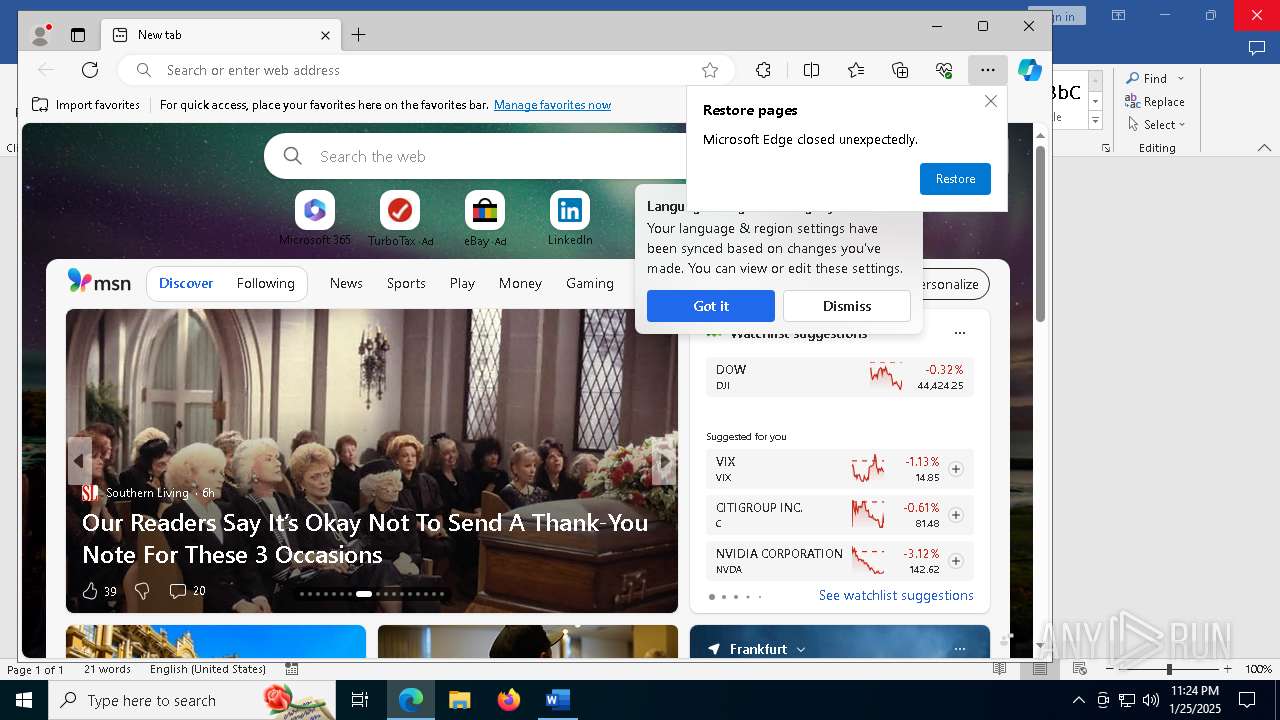
Task: Open Firefox from the taskbar
Action: (x=508, y=700)
